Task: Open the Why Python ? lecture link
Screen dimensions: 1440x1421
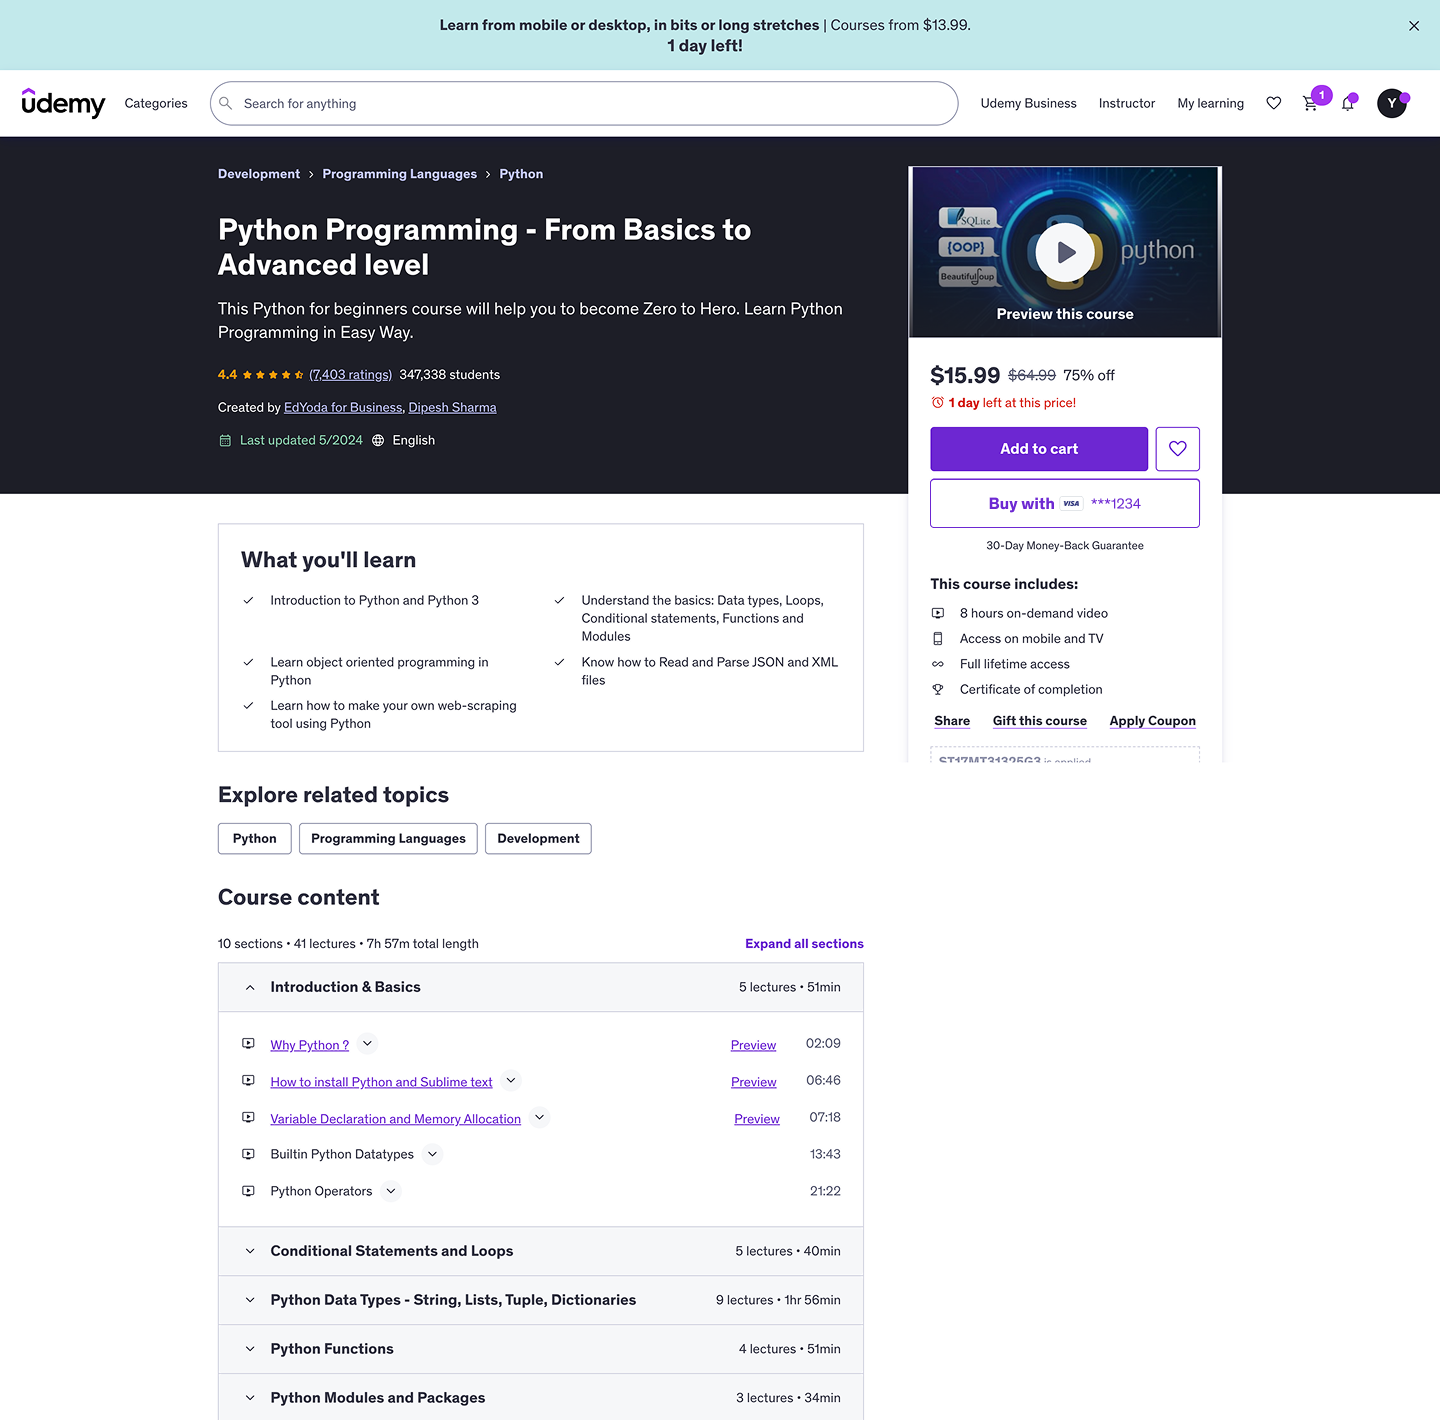Action: point(310,1045)
